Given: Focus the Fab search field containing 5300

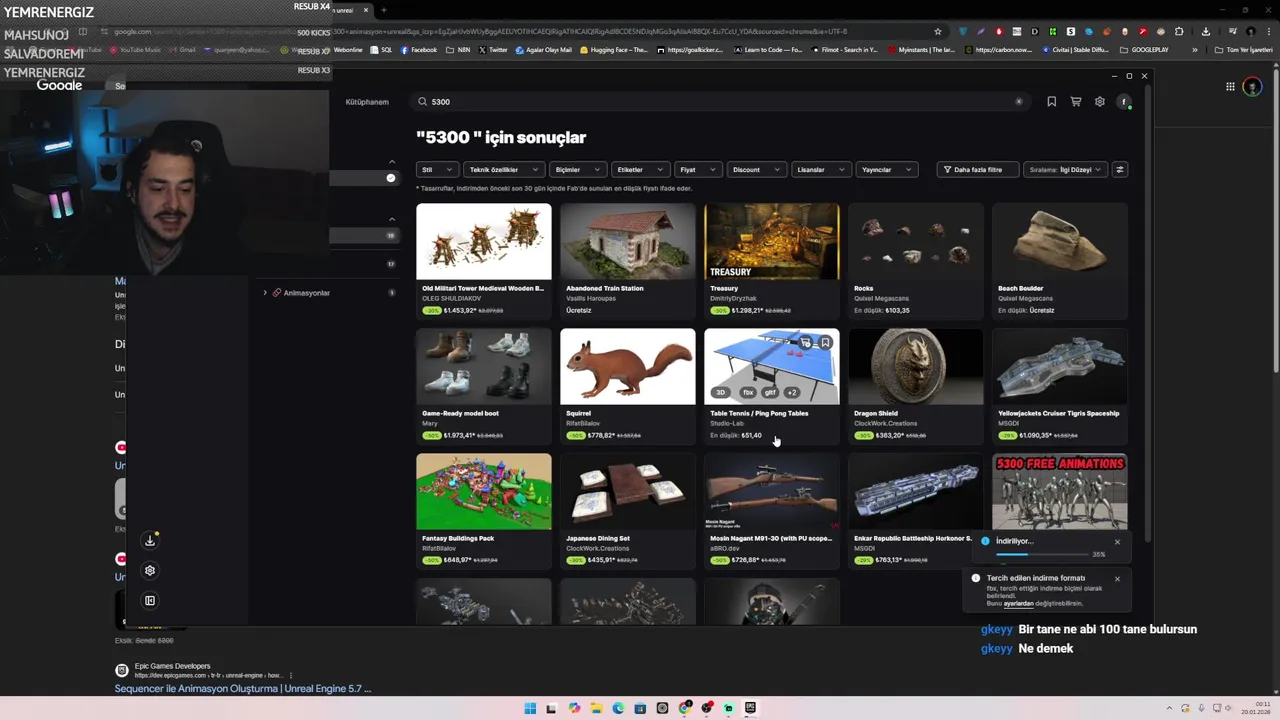Looking at the screenshot, I should 720,101.
